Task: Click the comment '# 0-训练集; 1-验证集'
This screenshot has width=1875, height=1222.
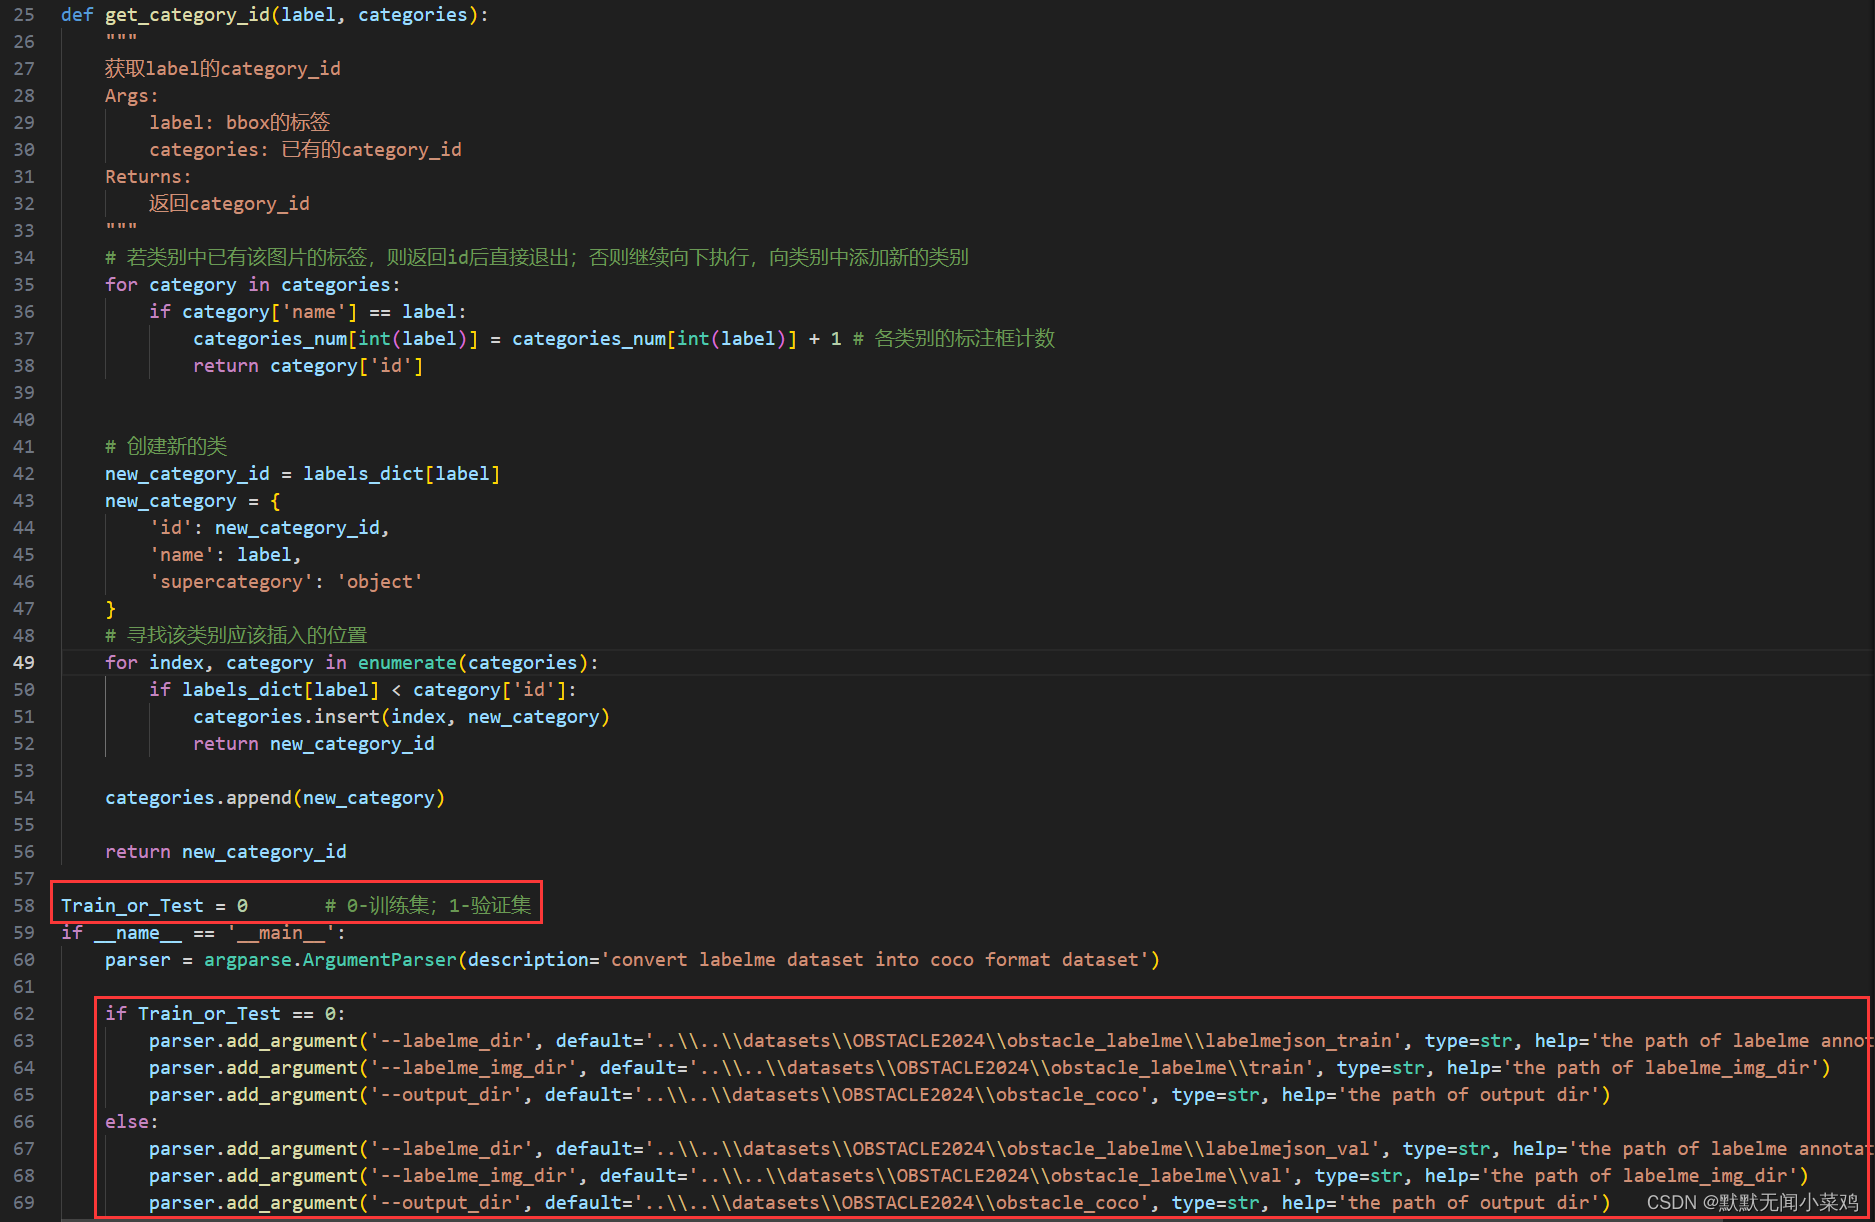Action: pos(428,906)
